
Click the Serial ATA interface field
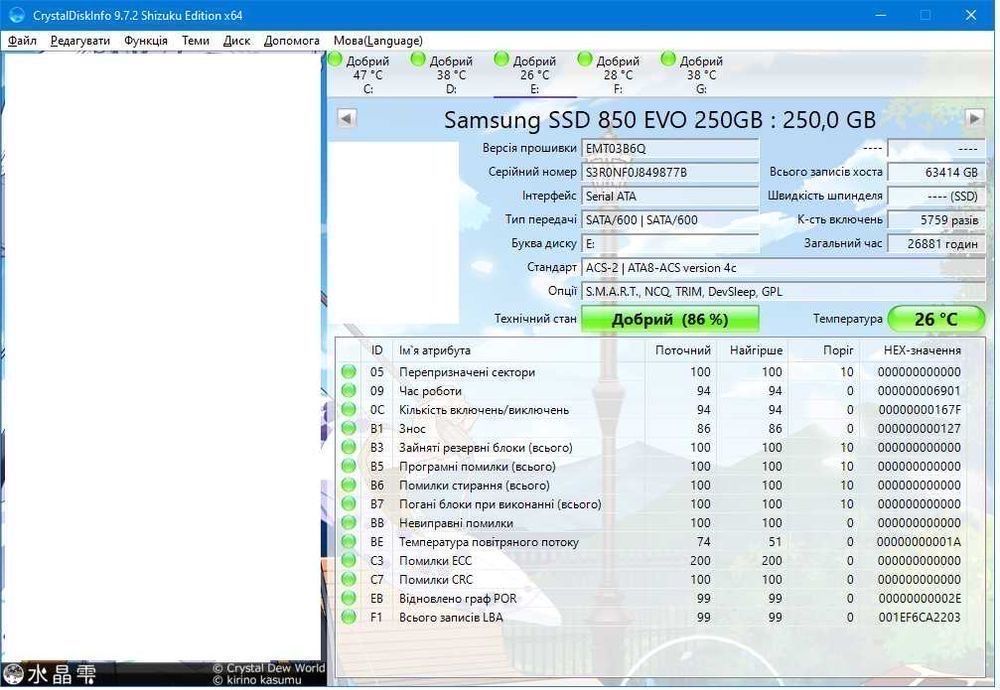670,196
